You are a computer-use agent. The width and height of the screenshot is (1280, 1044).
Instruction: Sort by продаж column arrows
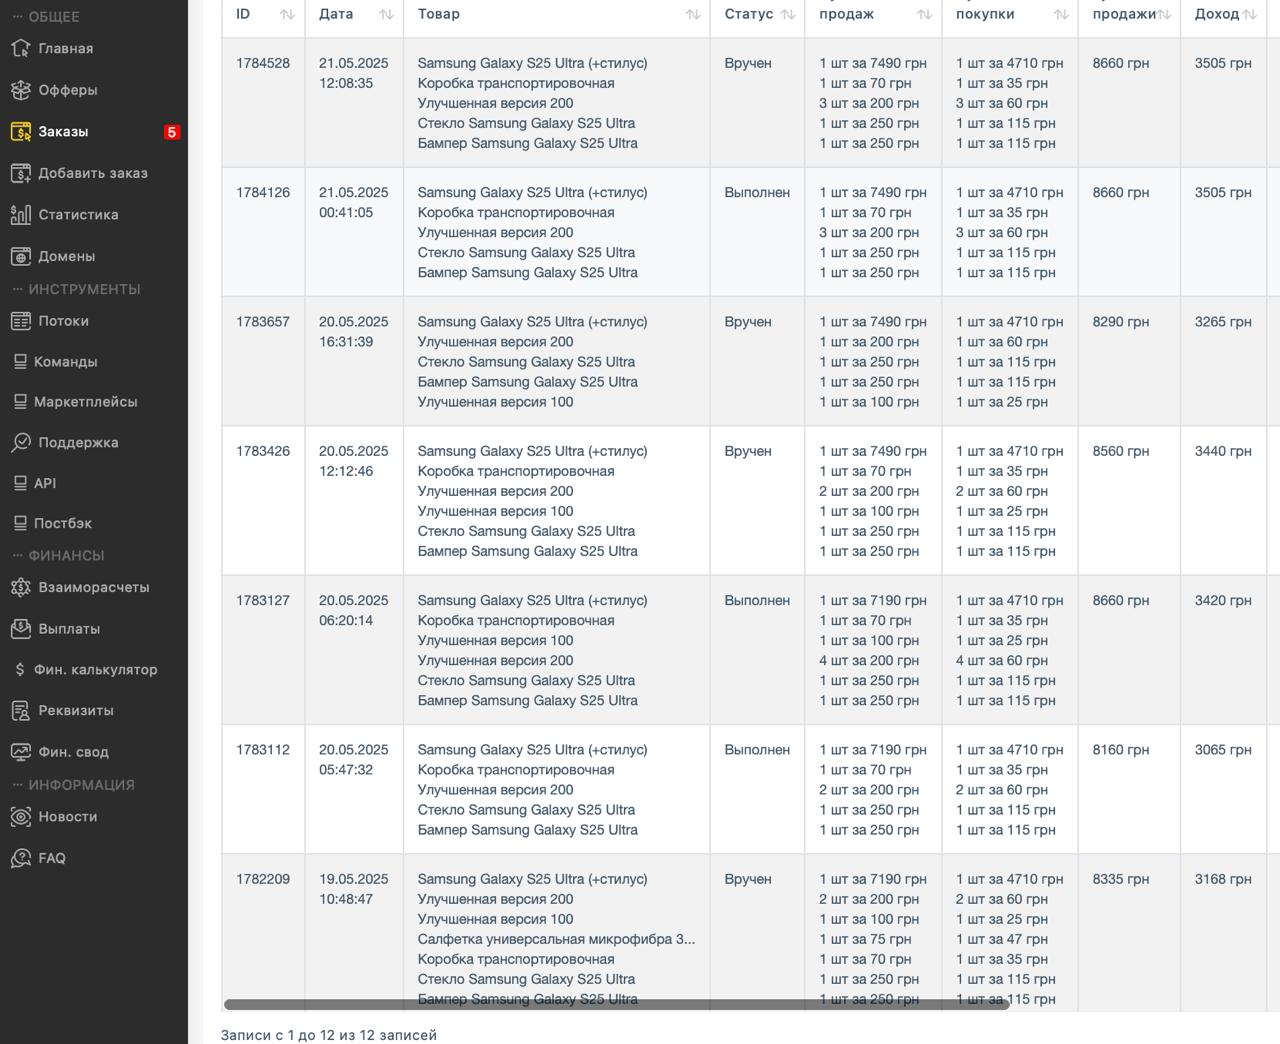[925, 14]
